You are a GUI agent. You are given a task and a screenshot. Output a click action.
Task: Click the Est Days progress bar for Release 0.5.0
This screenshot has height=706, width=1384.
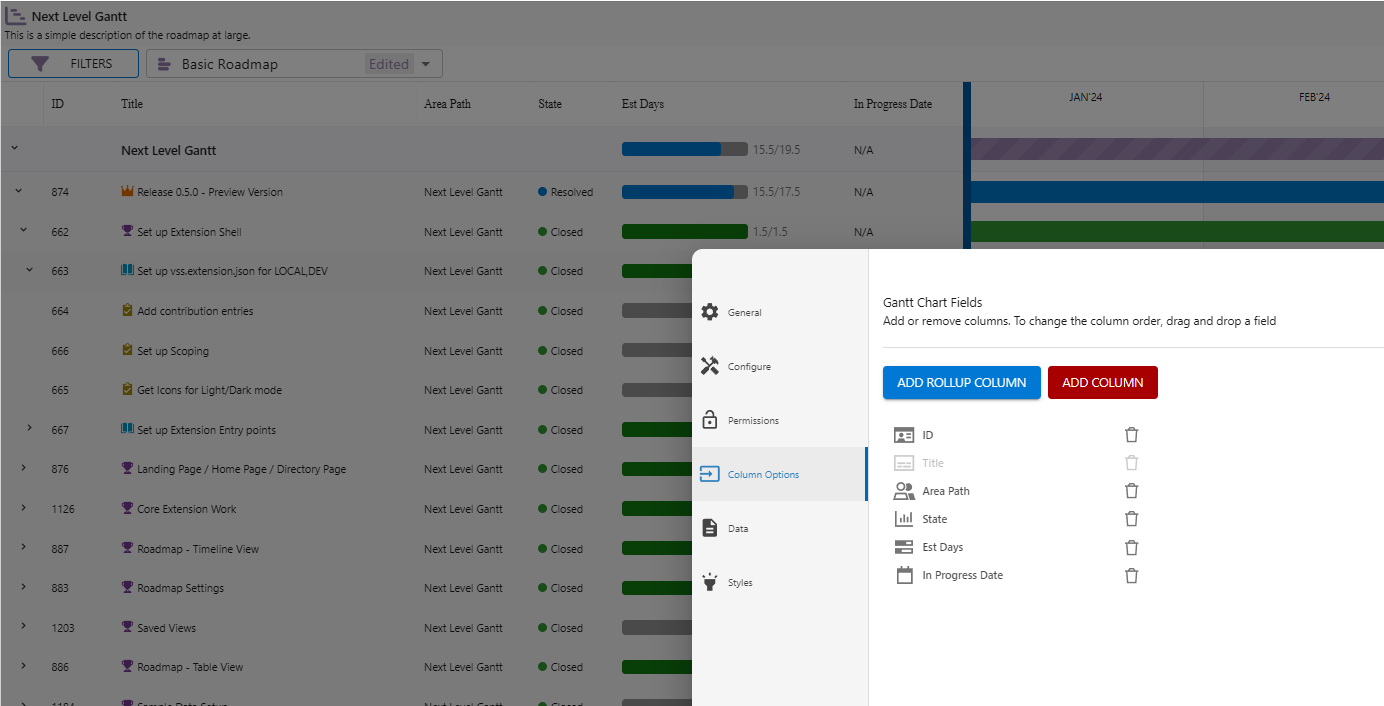[684, 191]
